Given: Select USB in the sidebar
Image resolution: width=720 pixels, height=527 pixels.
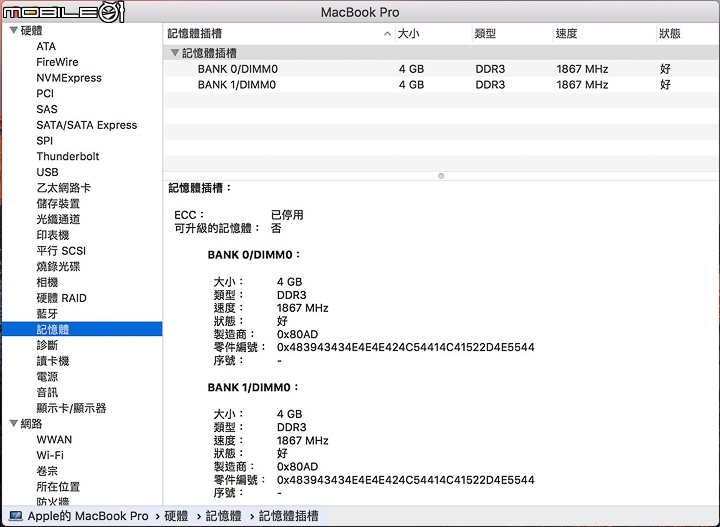Looking at the screenshot, I should tap(47, 172).
